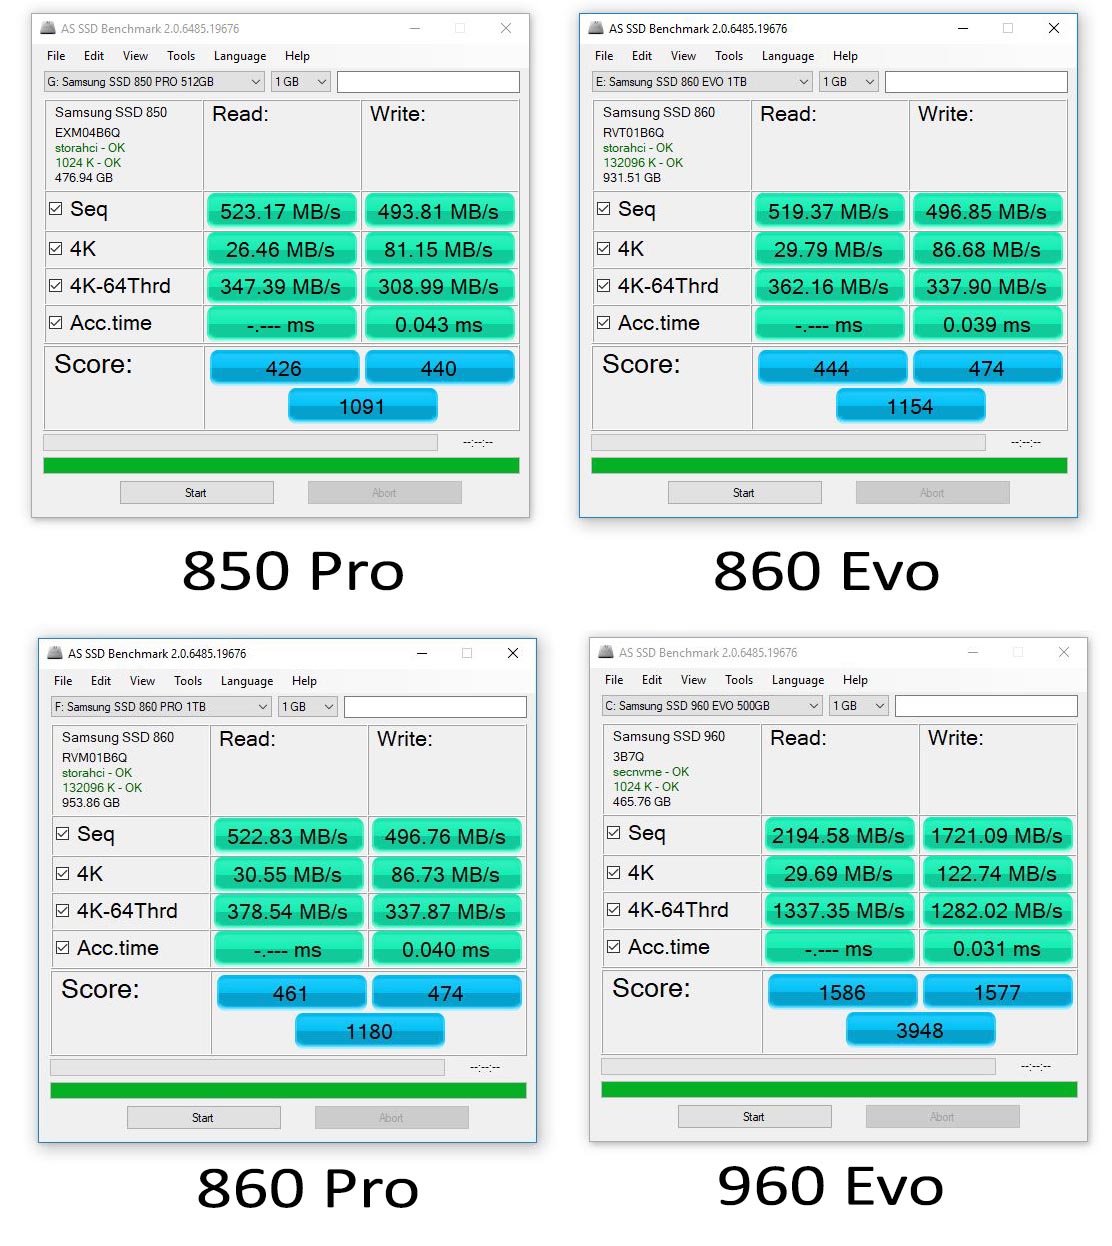Click Start in the 960 EVO window
The width and height of the screenshot is (1112, 1246).
tap(755, 1116)
